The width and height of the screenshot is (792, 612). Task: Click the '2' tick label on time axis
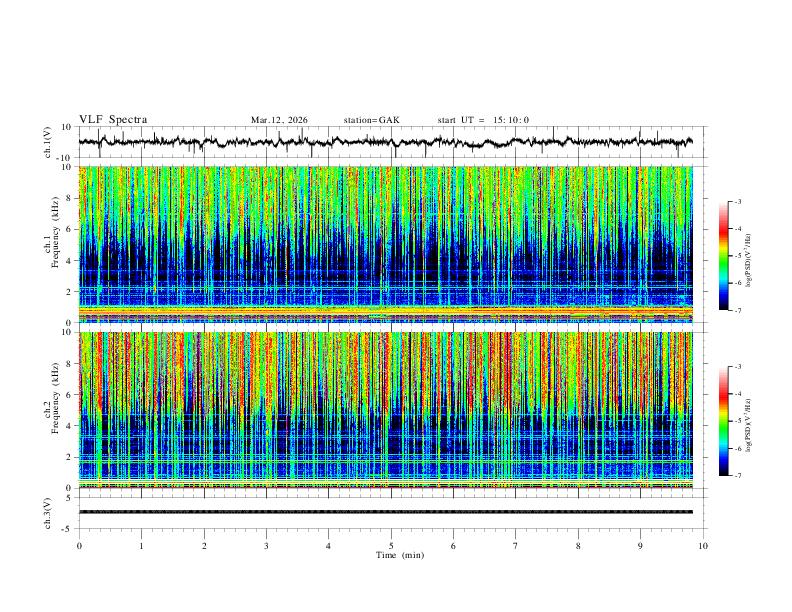204,546
